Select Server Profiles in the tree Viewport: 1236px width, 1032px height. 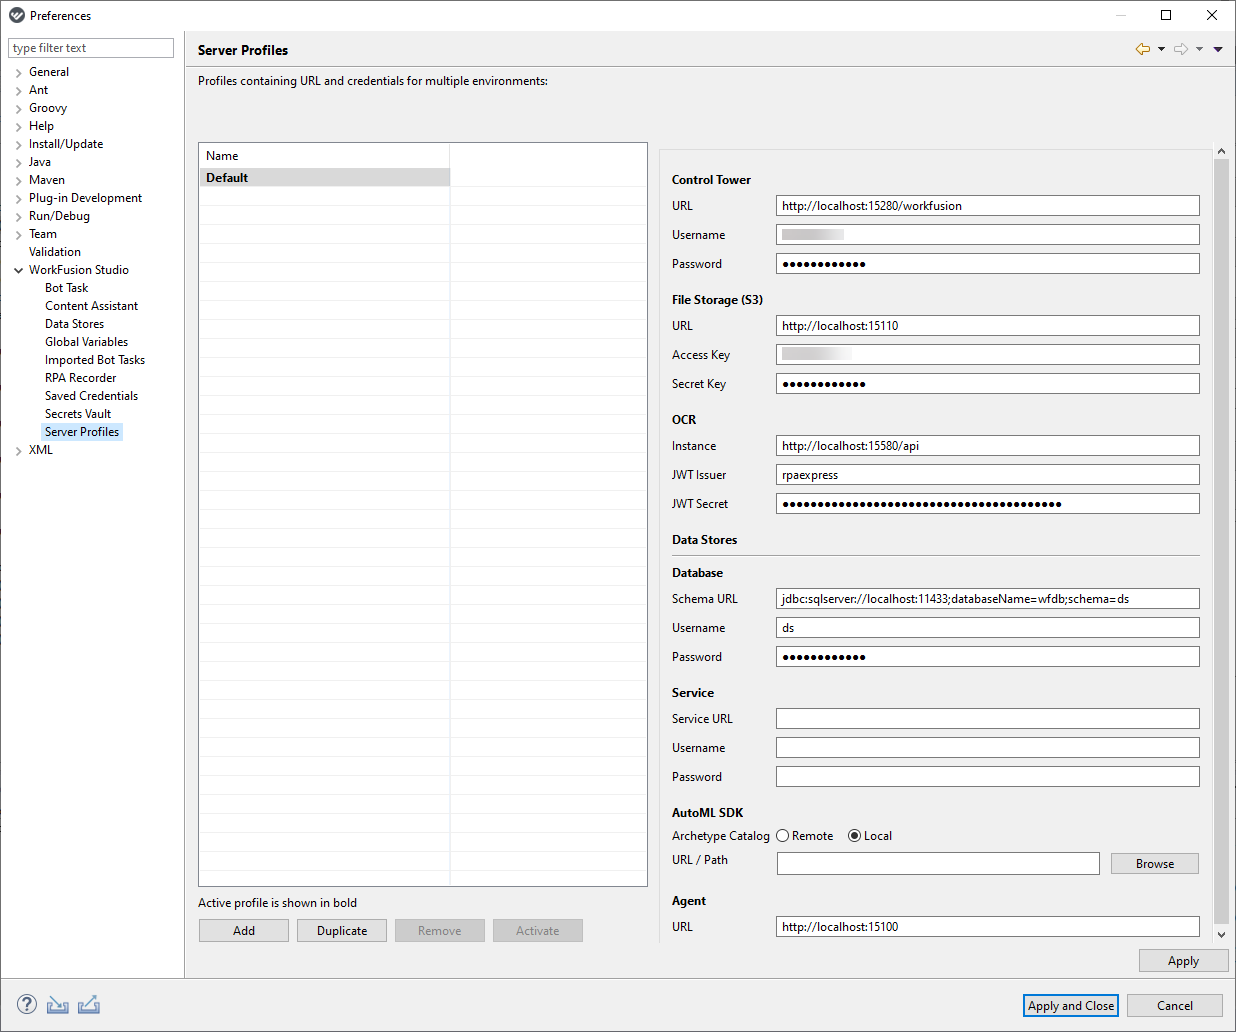pos(82,432)
